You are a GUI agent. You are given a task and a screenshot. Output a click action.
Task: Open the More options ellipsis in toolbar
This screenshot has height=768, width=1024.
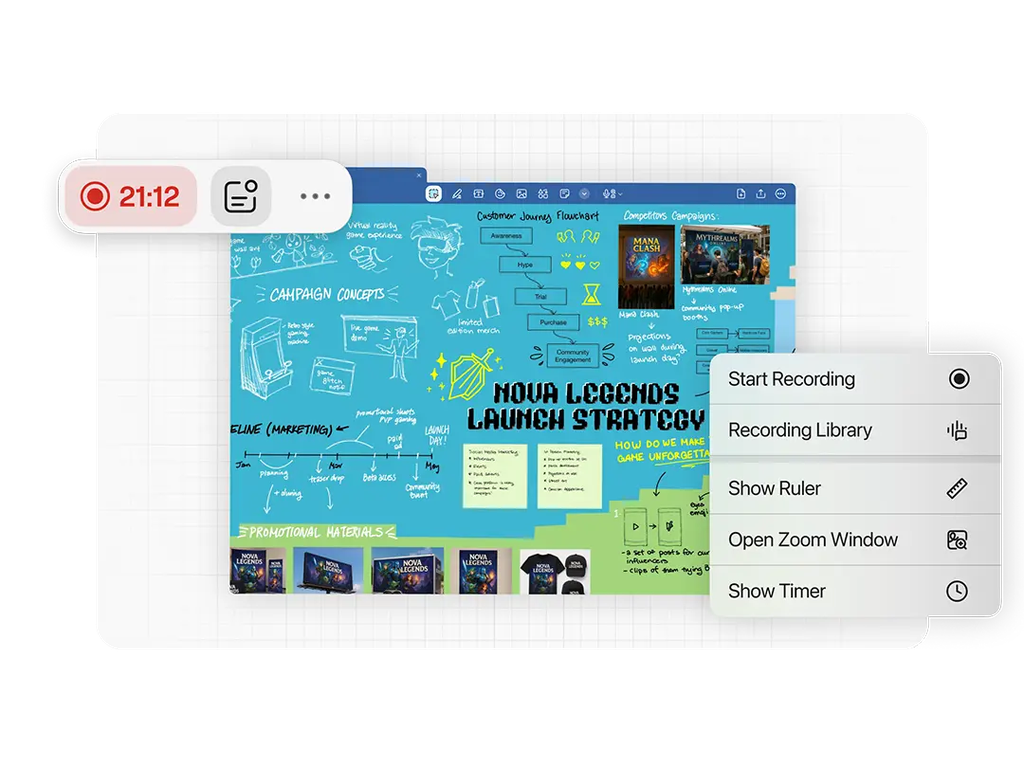pos(780,193)
